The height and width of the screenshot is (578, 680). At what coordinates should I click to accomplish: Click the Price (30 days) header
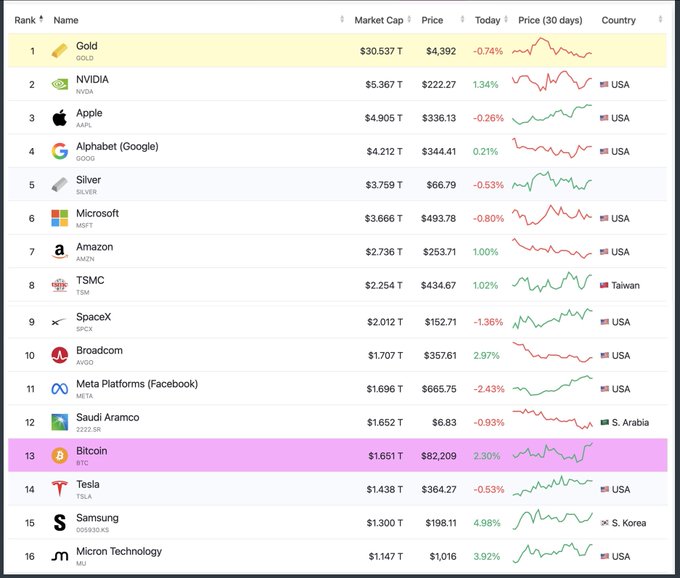click(x=550, y=20)
